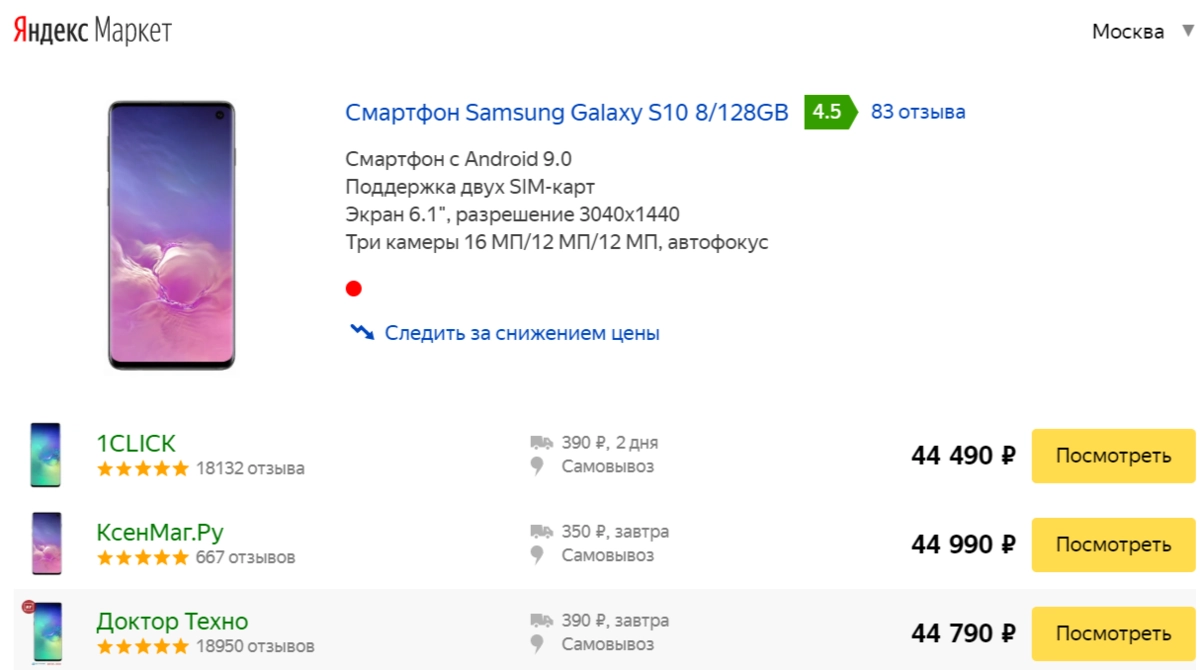Image resolution: width=1200 pixels, height=670 pixels.
Task: Open Следить за снижением цены link
Action: pyautogui.click(x=521, y=333)
